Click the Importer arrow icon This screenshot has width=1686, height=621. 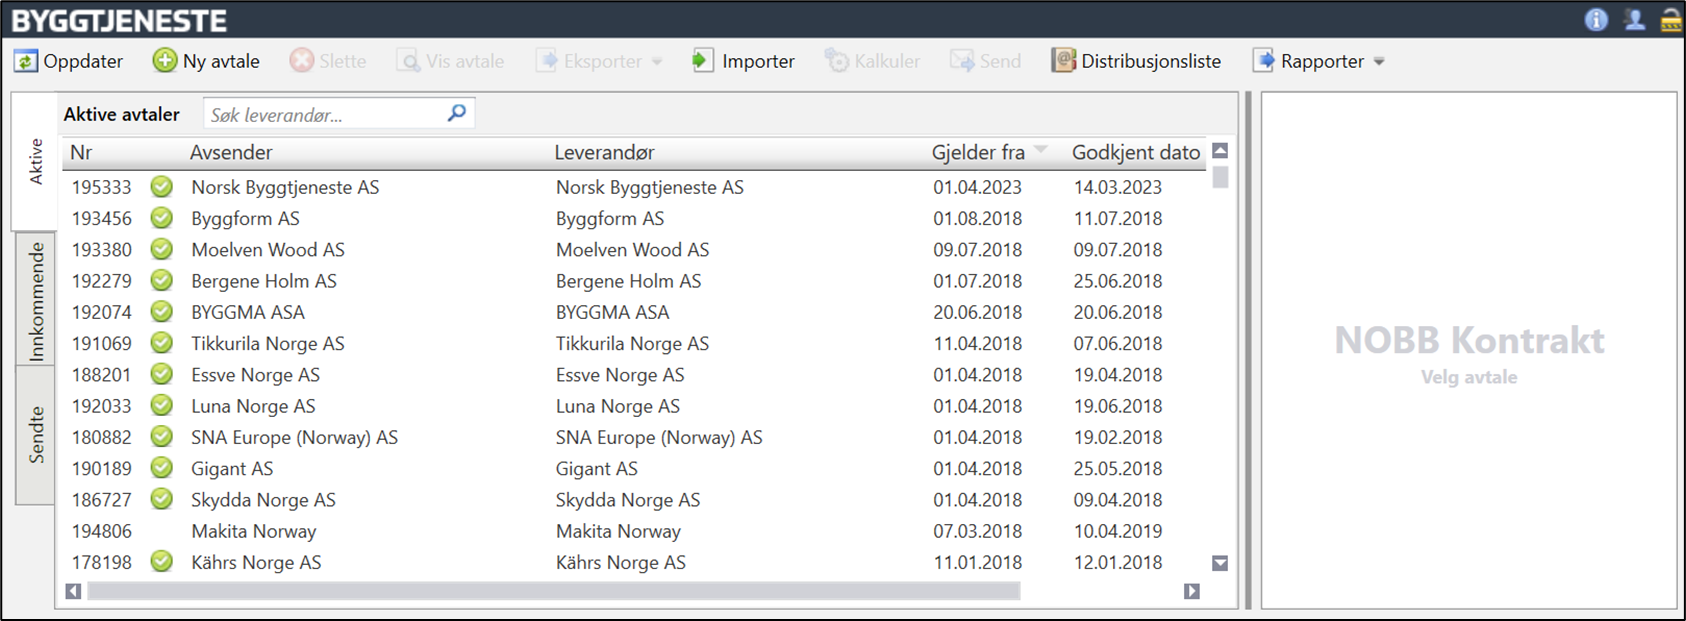point(703,61)
